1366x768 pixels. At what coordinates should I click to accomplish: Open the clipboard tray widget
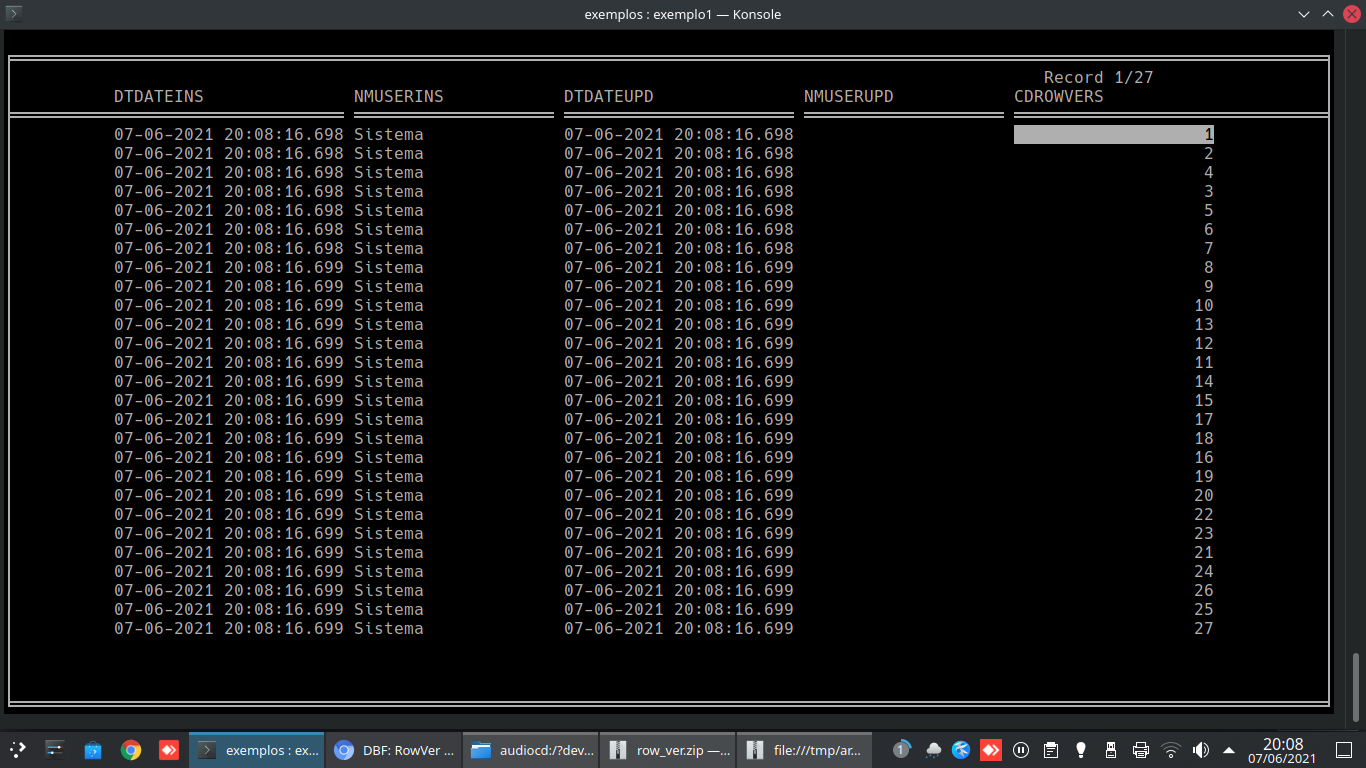pos(1051,749)
